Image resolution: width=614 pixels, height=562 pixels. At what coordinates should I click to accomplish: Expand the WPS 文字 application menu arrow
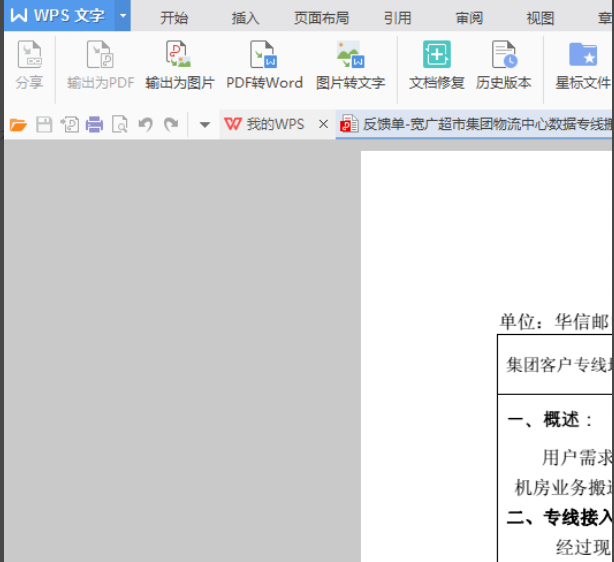coord(122,16)
